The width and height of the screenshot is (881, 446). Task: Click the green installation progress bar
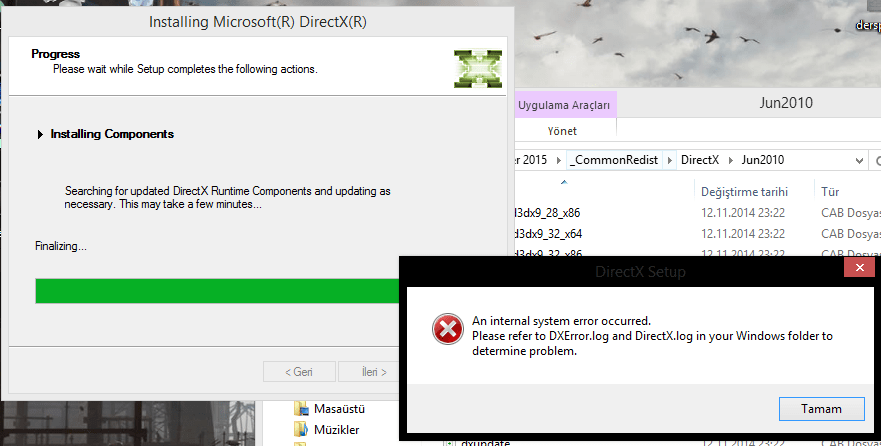[x=217, y=291]
